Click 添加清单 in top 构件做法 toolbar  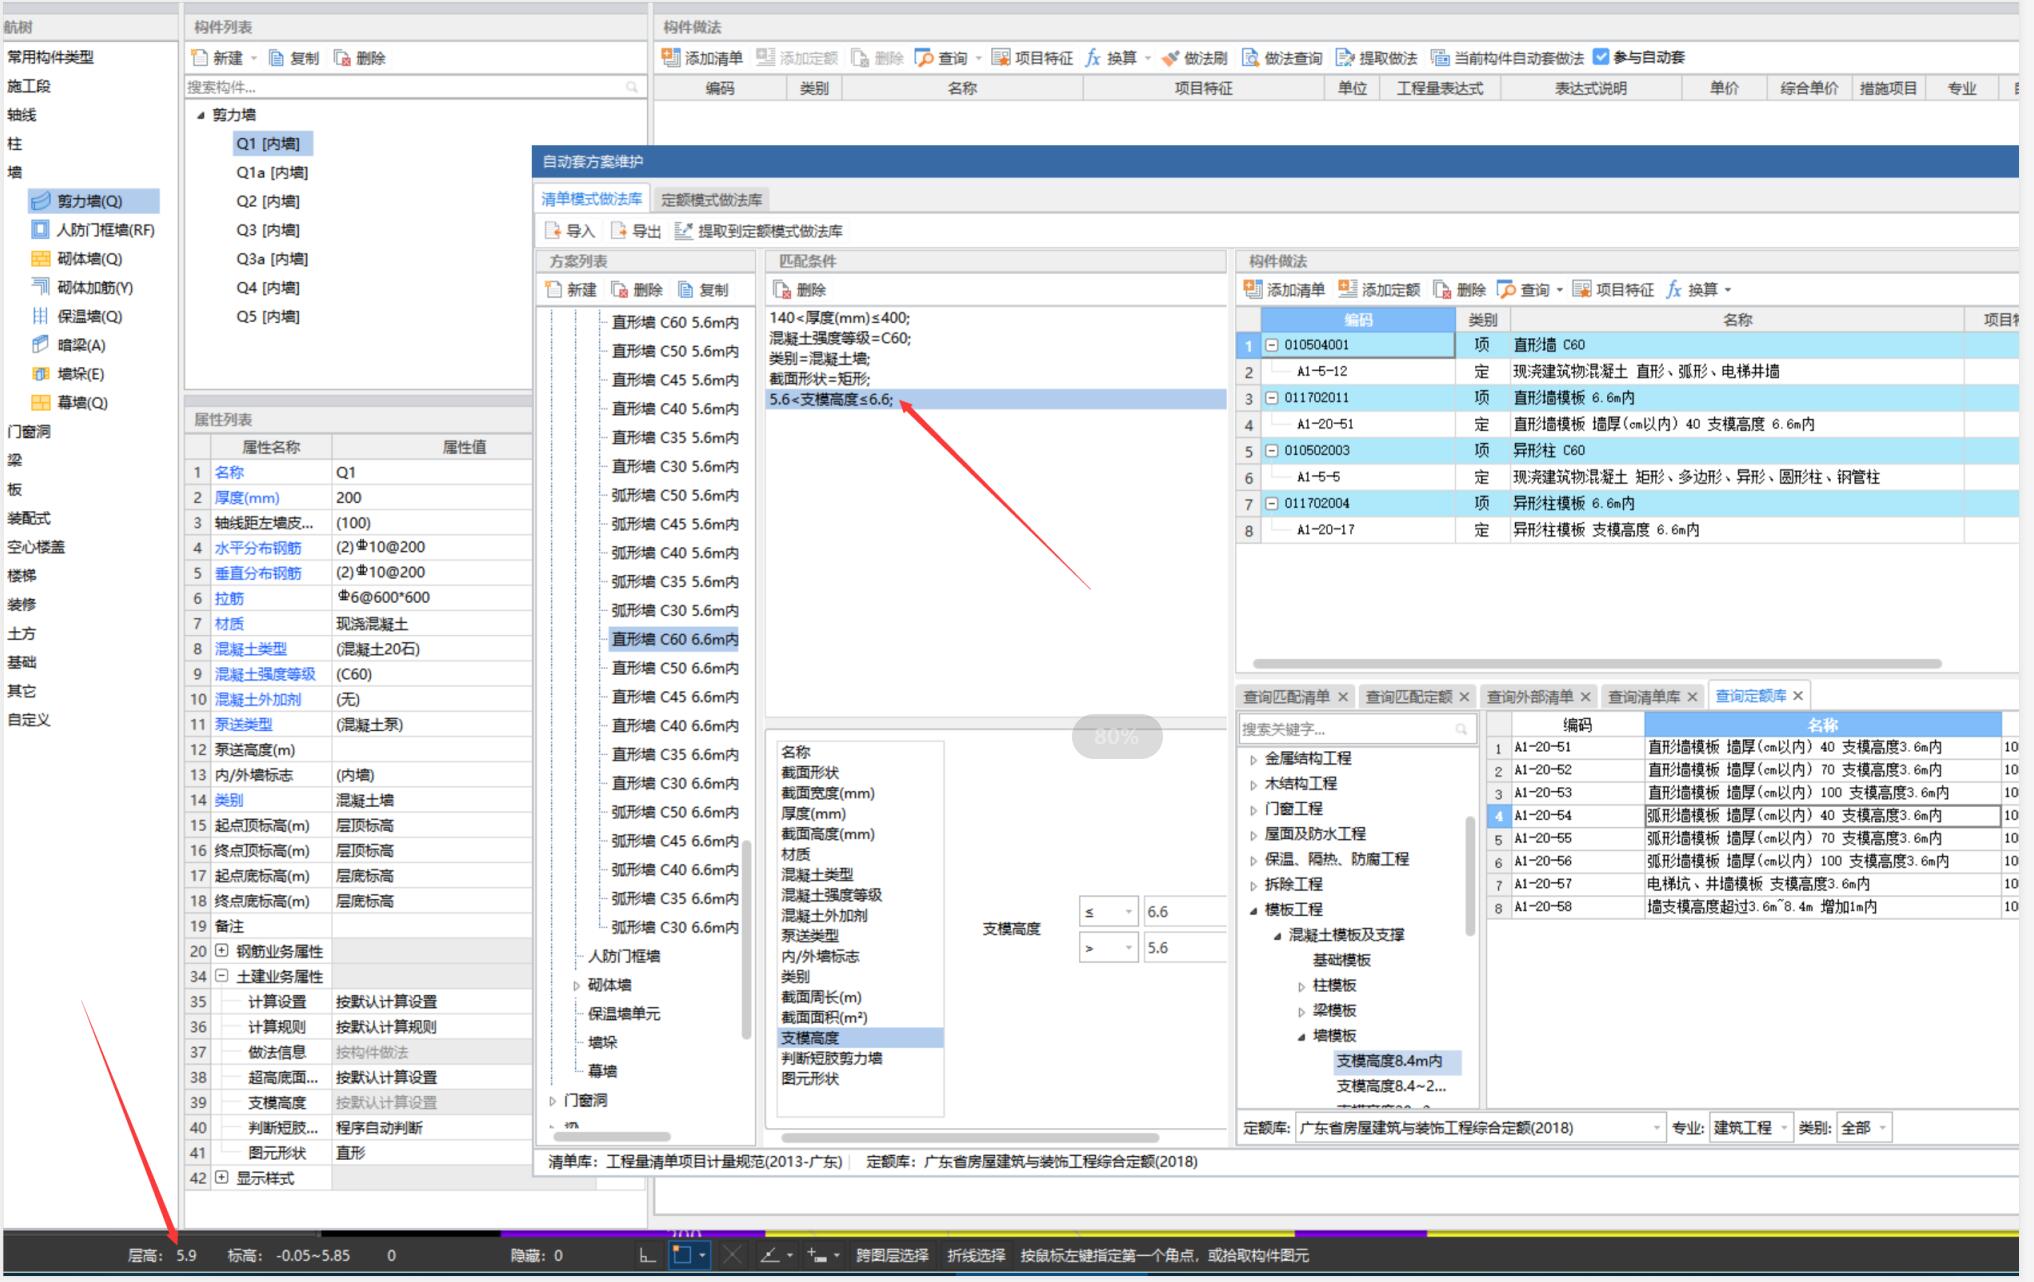(702, 58)
